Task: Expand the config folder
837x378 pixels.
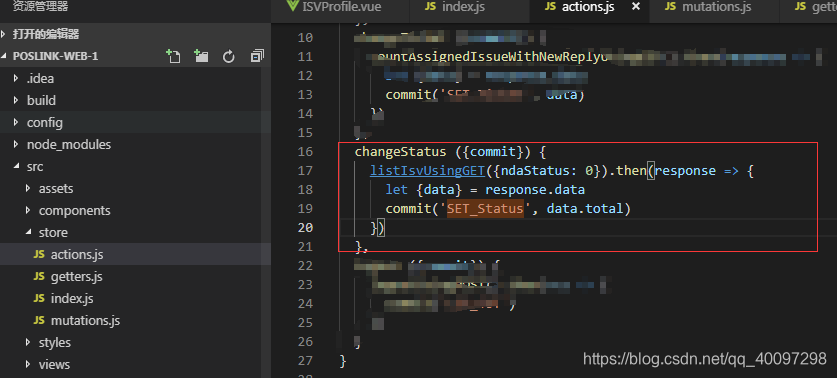Action: tap(44, 123)
